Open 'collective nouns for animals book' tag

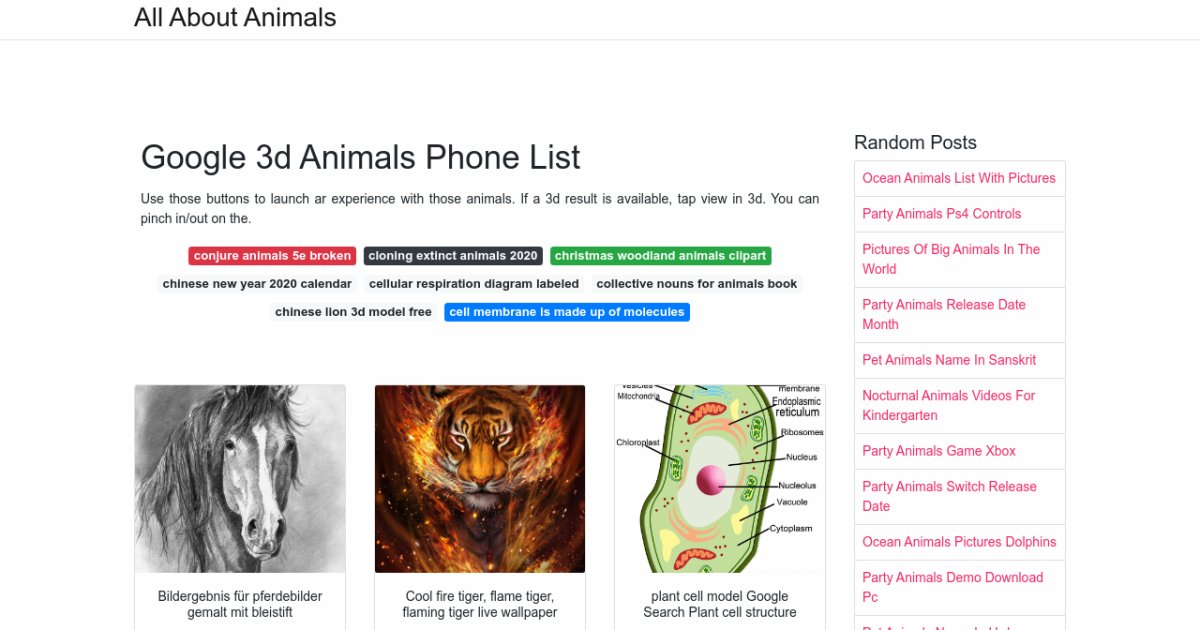coord(697,284)
